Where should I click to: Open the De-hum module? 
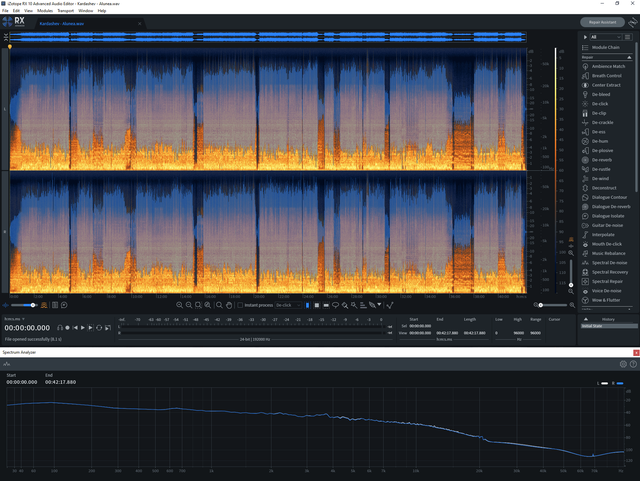(595, 141)
